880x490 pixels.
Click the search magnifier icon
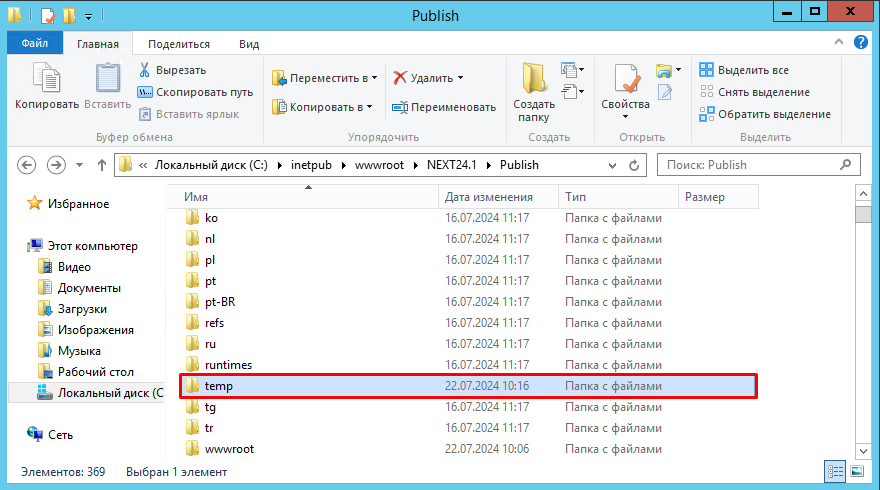845,164
